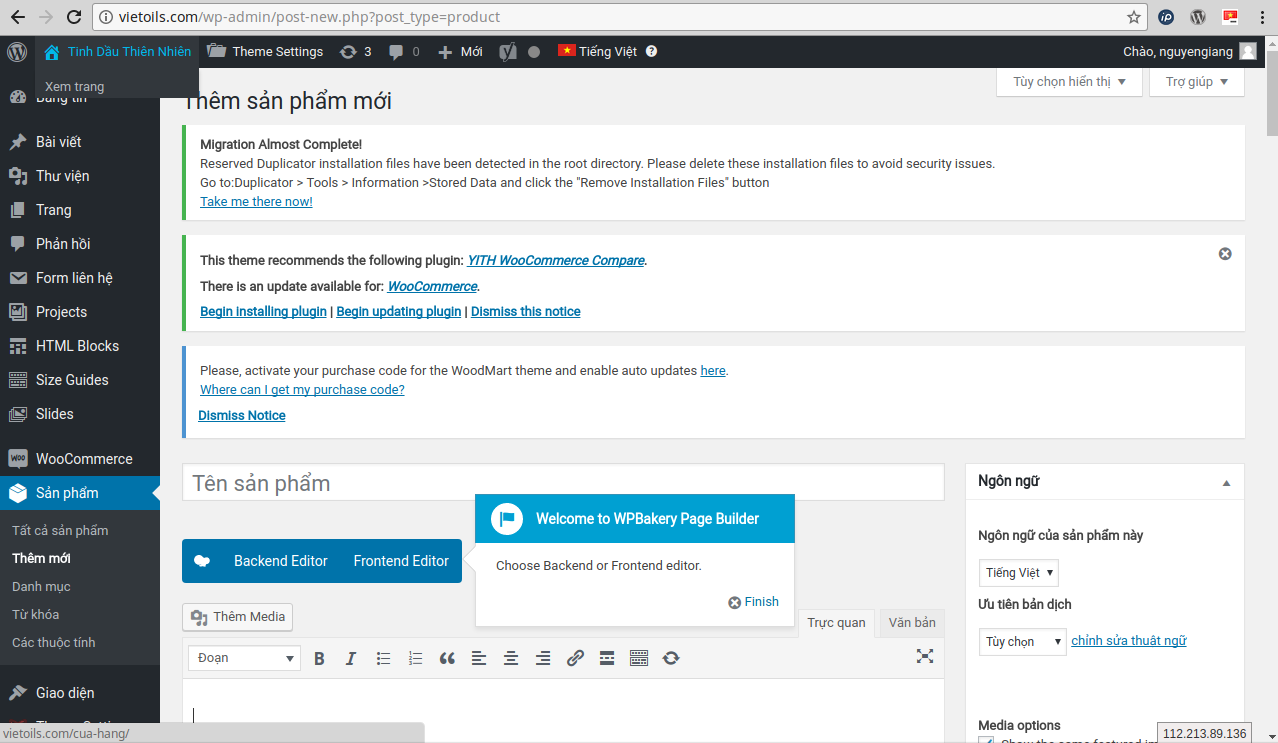Open the paragraph format dropdown "Đoạn"

(244, 658)
